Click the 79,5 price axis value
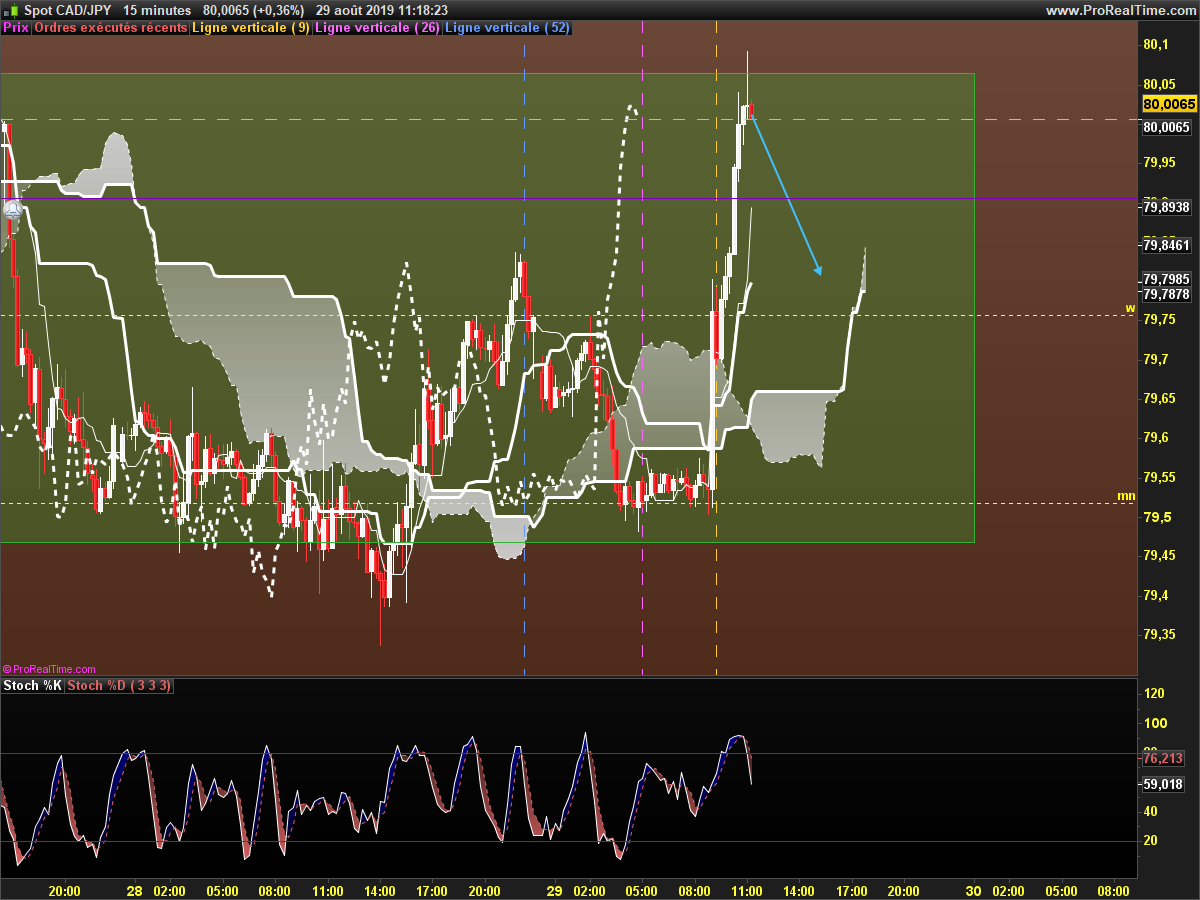Image resolution: width=1200 pixels, height=900 pixels. tap(1155, 516)
